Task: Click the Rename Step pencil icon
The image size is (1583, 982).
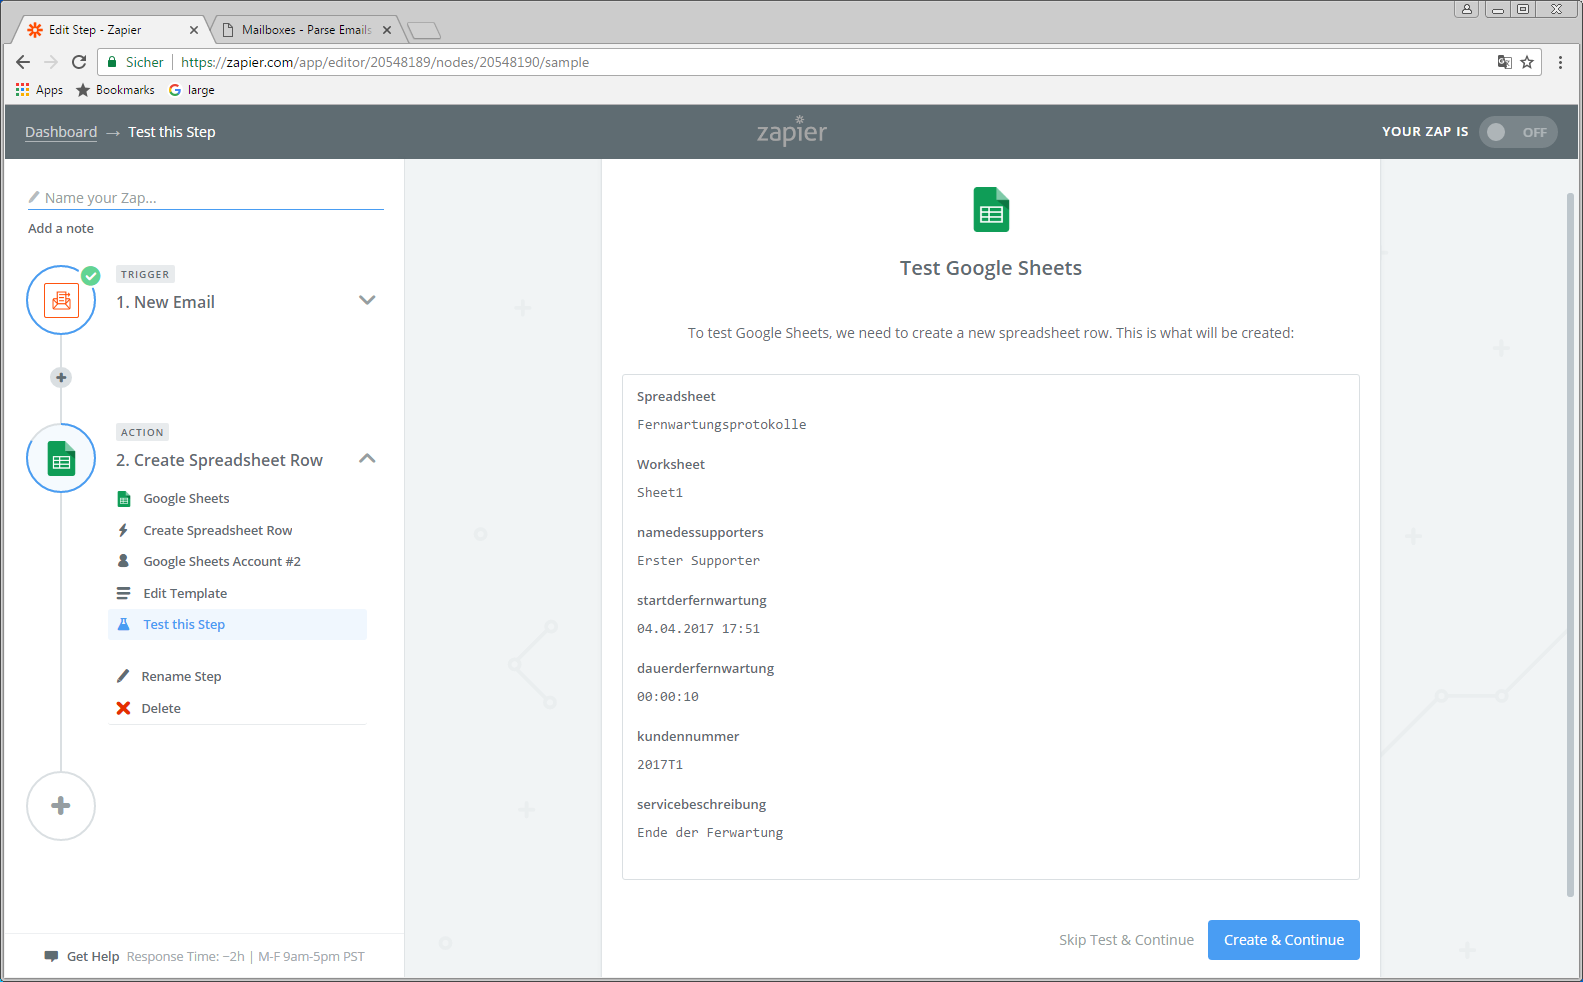Action: pos(123,676)
